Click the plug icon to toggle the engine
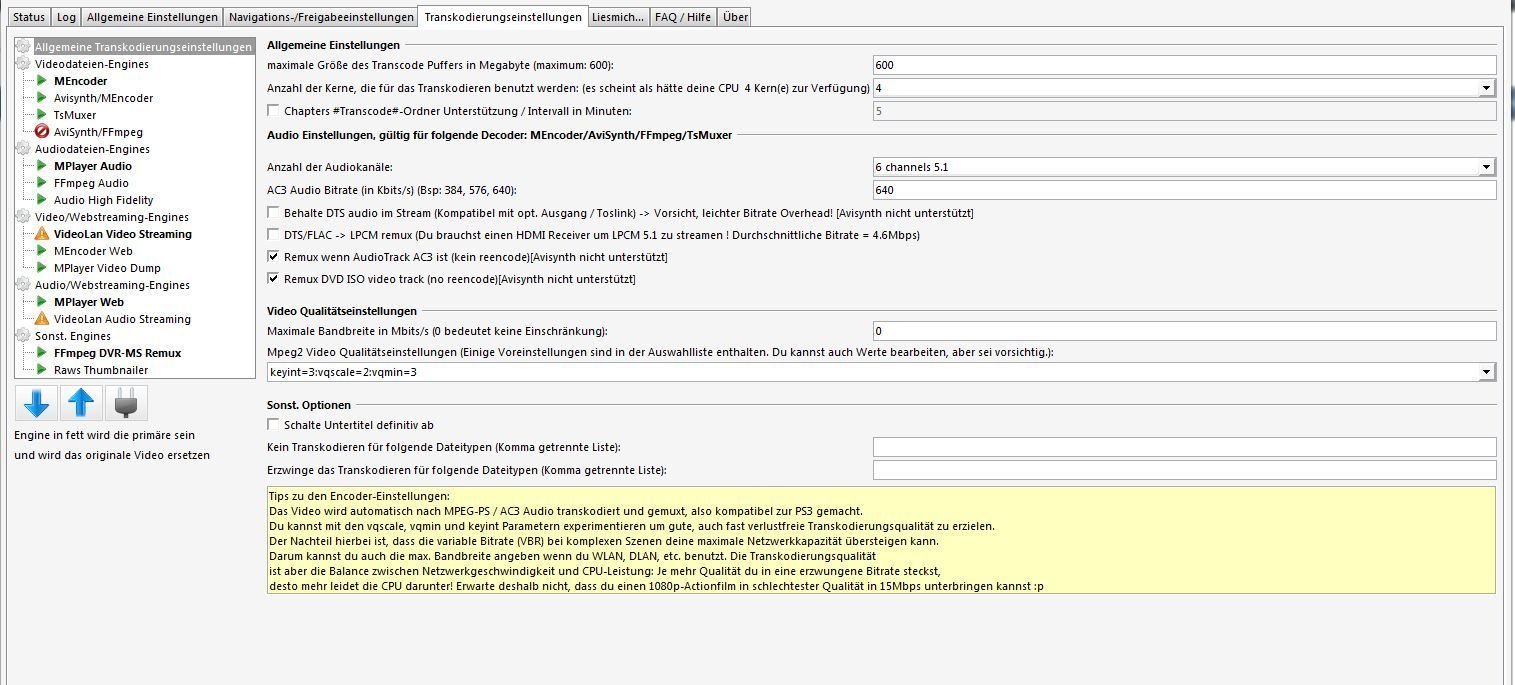1515x685 pixels. [x=127, y=403]
